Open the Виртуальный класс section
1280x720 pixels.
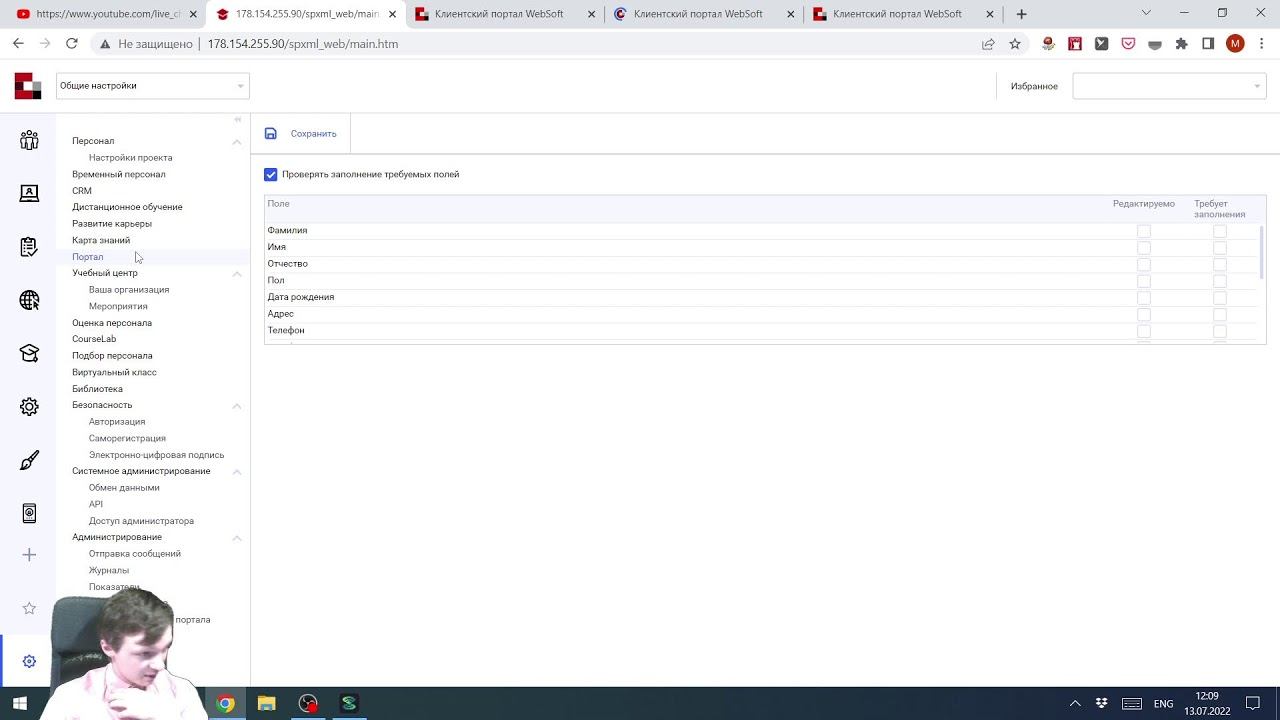pyautogui.click(x=114, y=372)
